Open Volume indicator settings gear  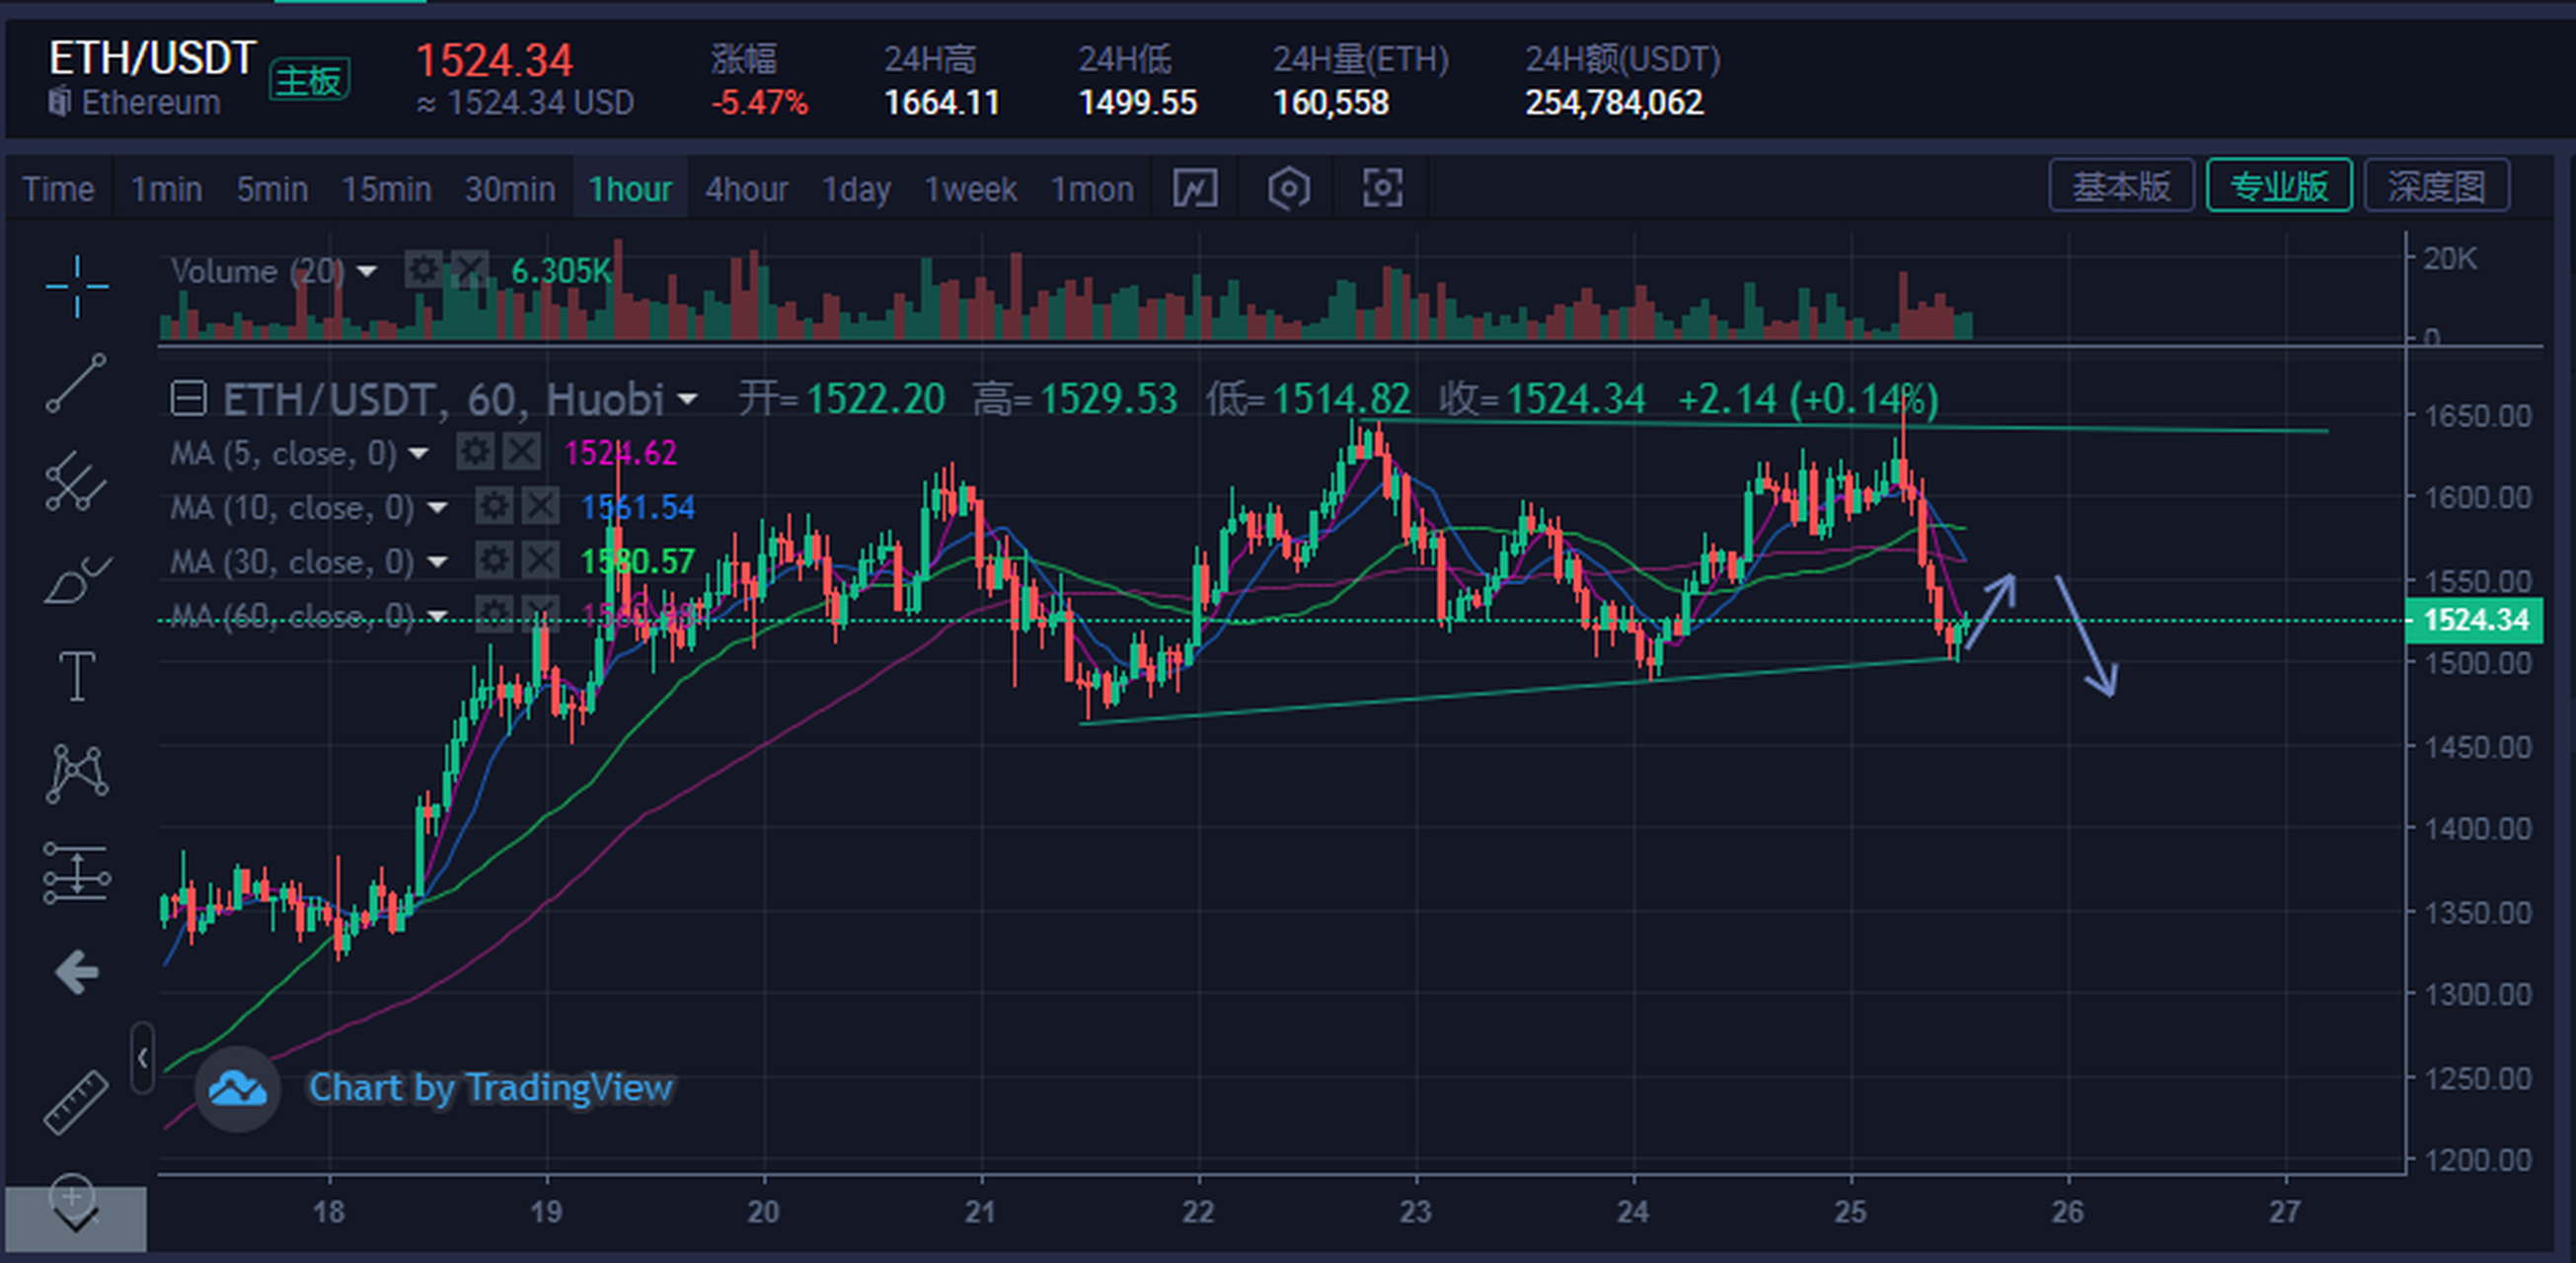coord(423,270)
